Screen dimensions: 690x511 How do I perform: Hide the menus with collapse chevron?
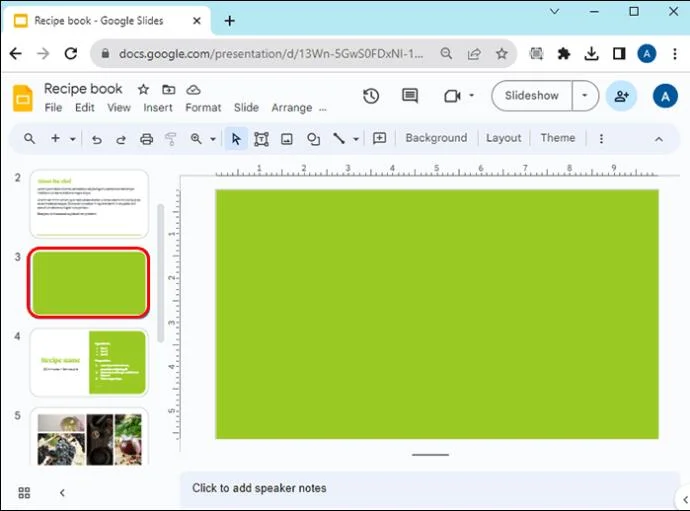point(658,139)
